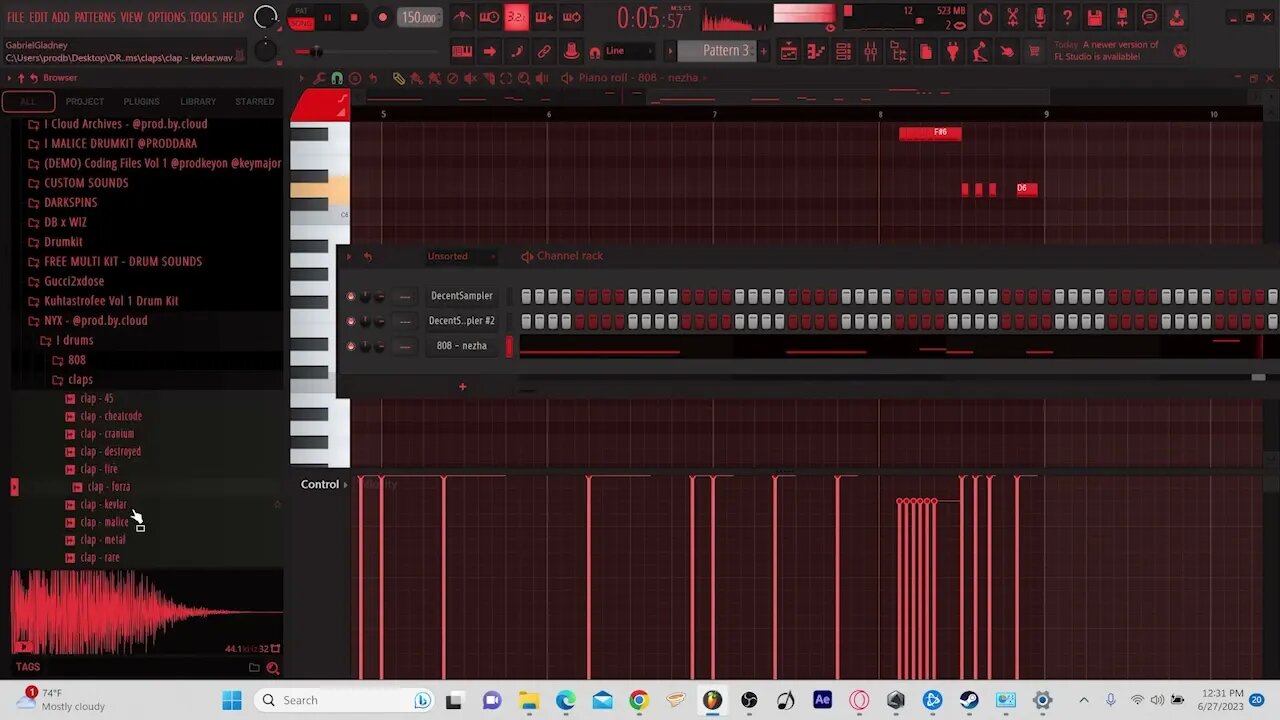1280x720 pixels.
Task: Switch Browser to LIBRARY tab
Action: coord(198,101)
